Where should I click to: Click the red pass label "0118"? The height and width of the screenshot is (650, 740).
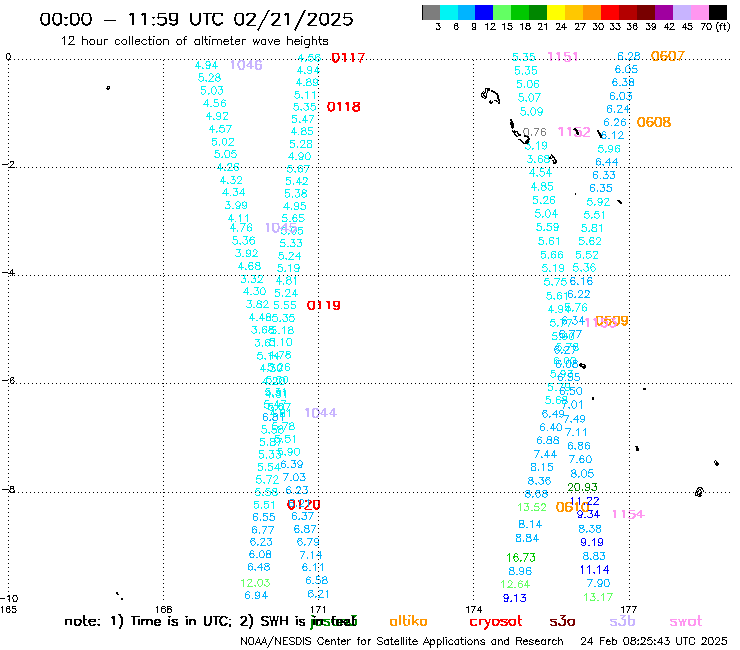[x=344, y=107]
